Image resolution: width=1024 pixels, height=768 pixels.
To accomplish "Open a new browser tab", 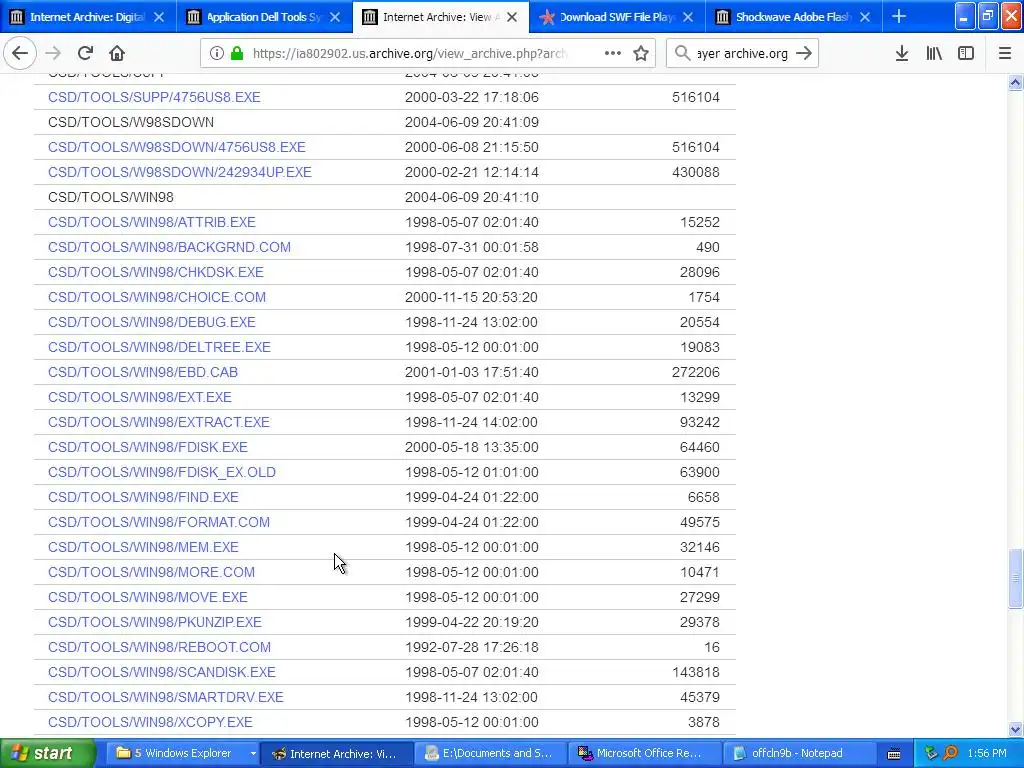I will [x=899, y=17].
